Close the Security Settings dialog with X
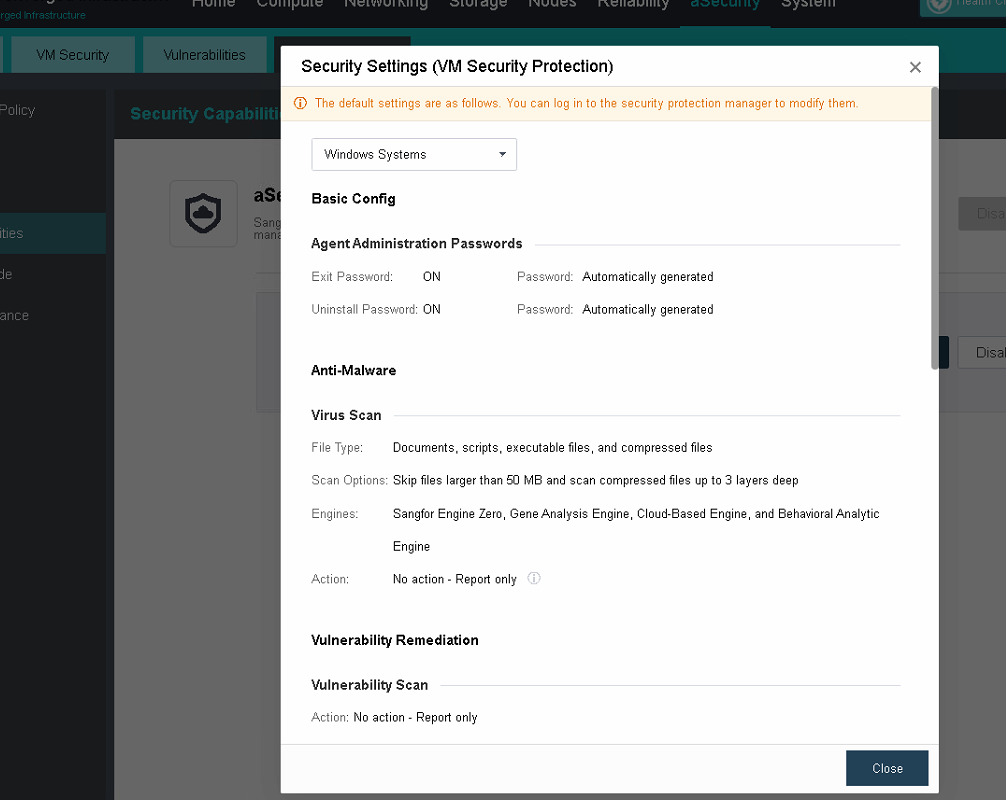 tap(914, 68)
